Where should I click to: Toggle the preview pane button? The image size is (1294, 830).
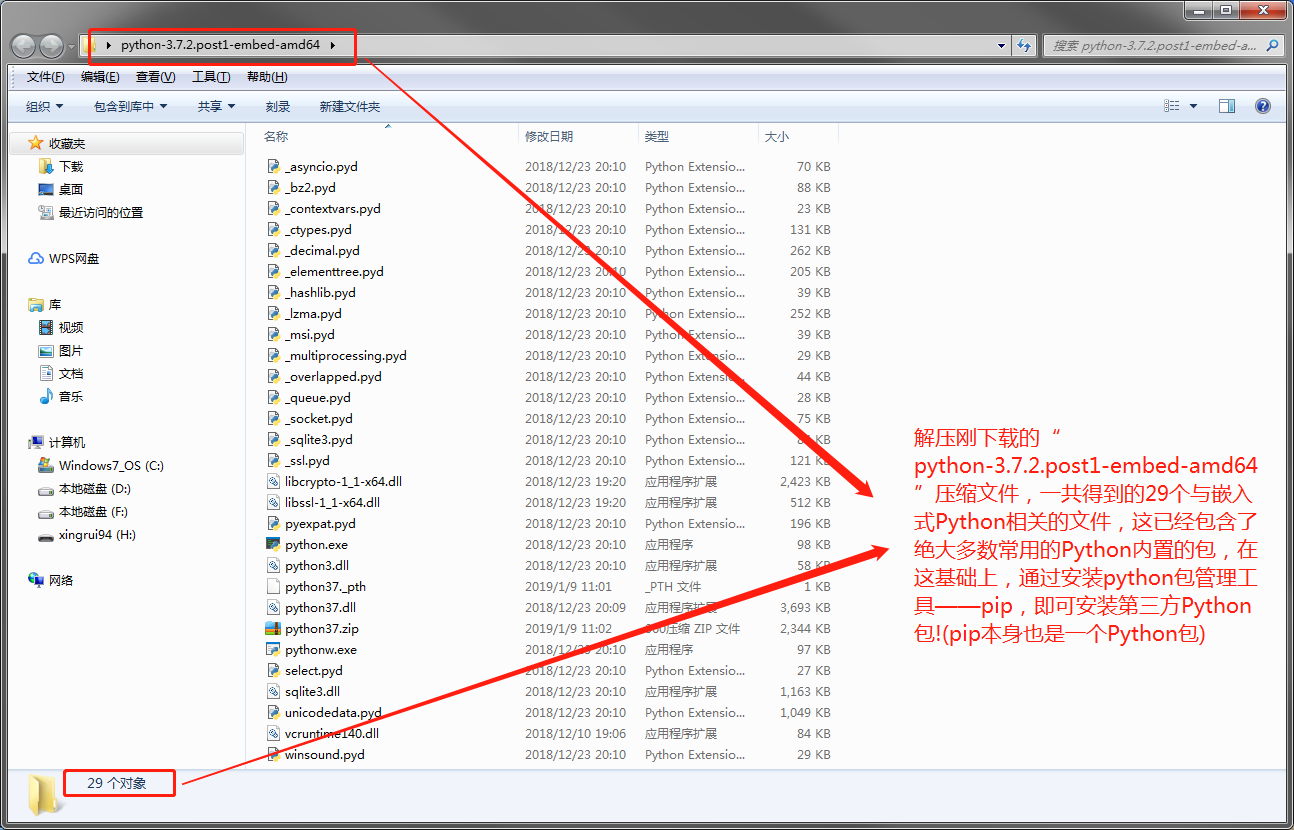1228,105
